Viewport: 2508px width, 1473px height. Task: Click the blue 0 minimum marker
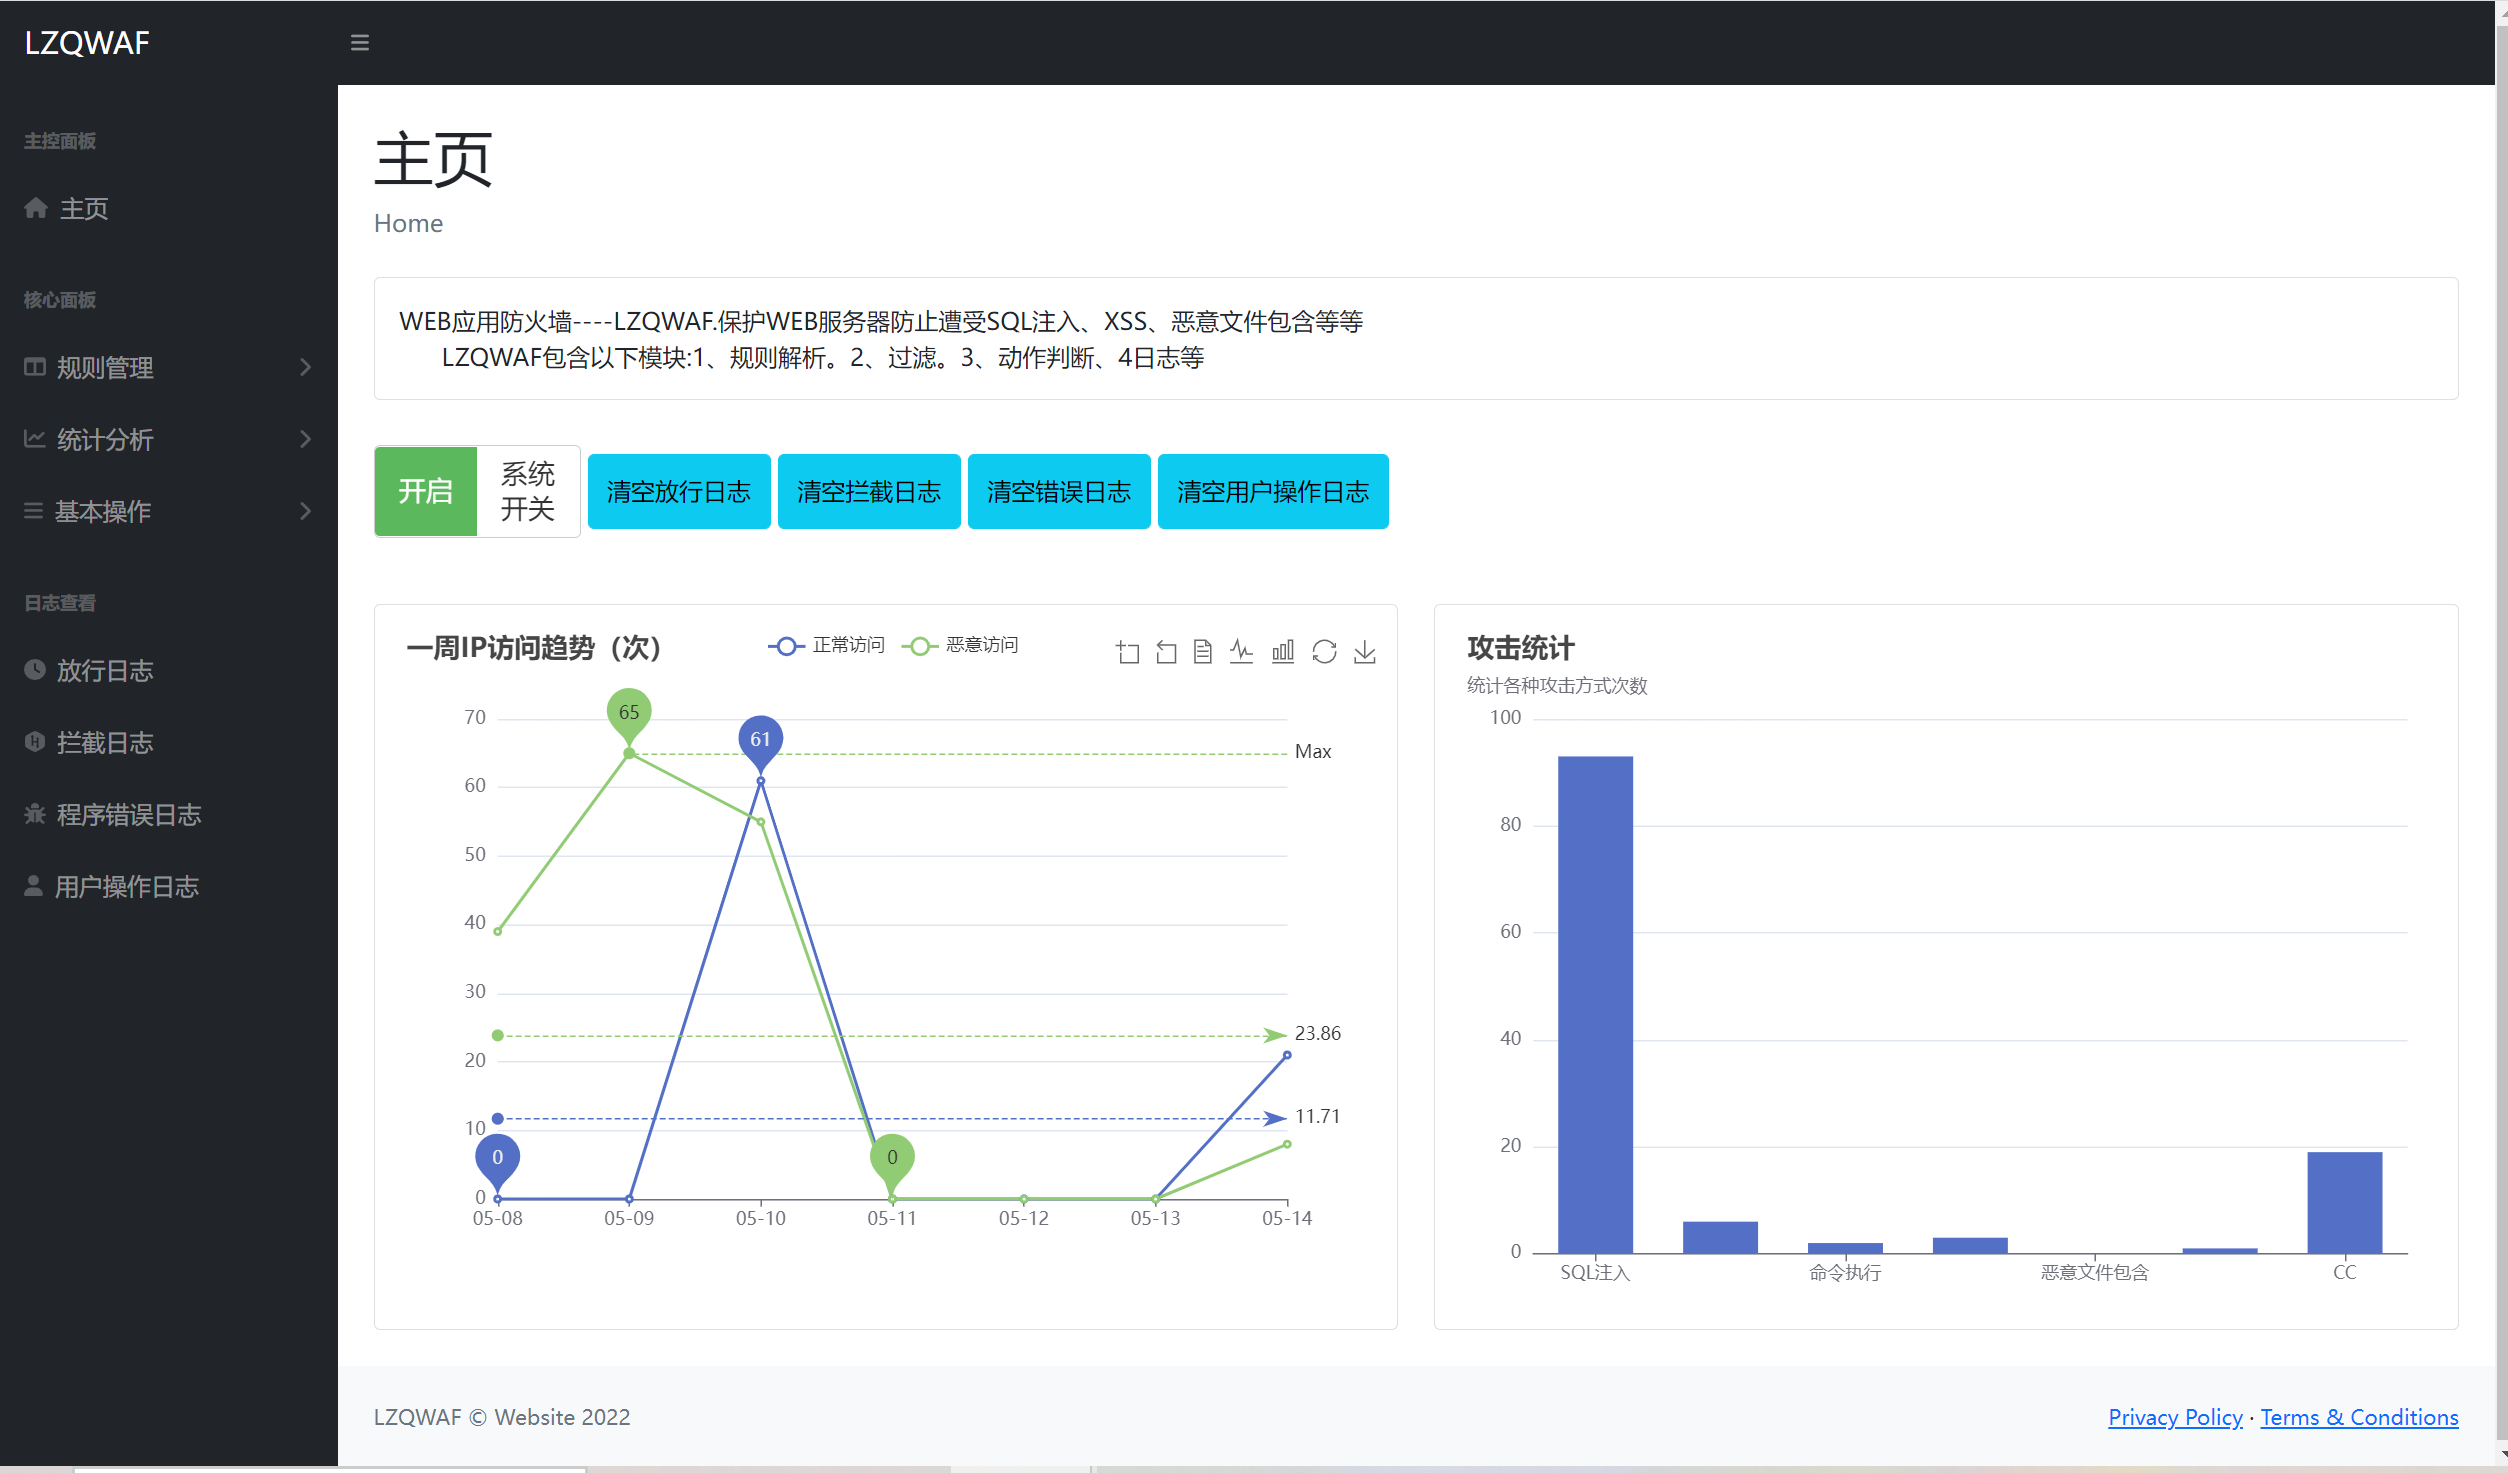497,1160
